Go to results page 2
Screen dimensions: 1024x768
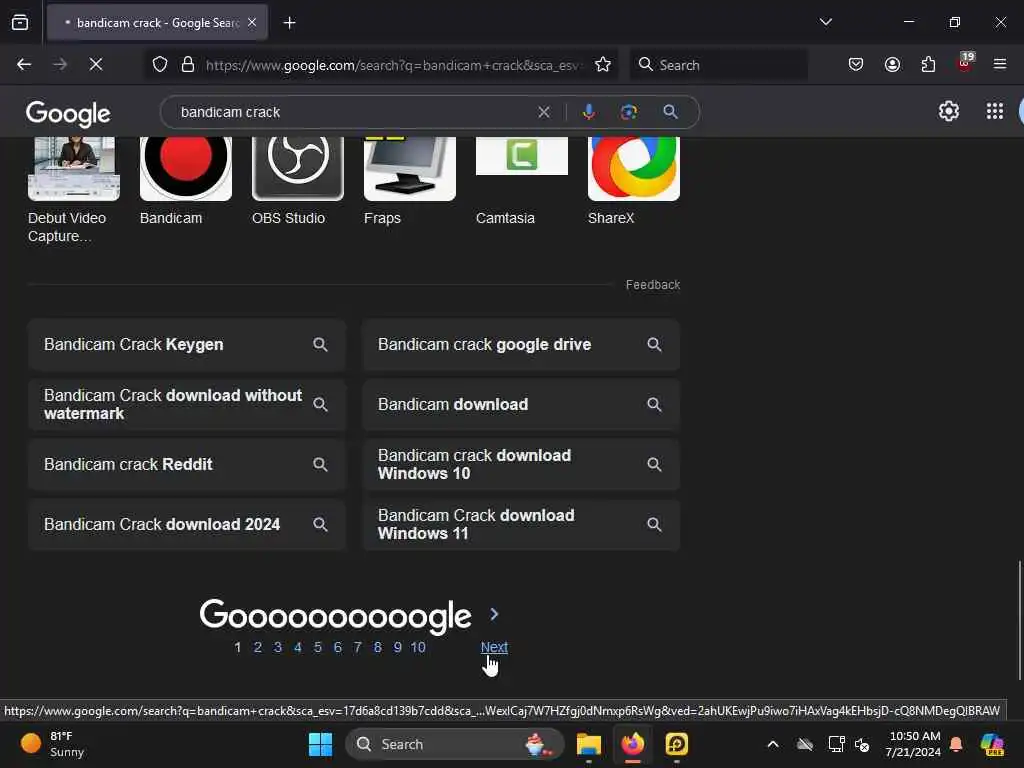tap(258, 647)
